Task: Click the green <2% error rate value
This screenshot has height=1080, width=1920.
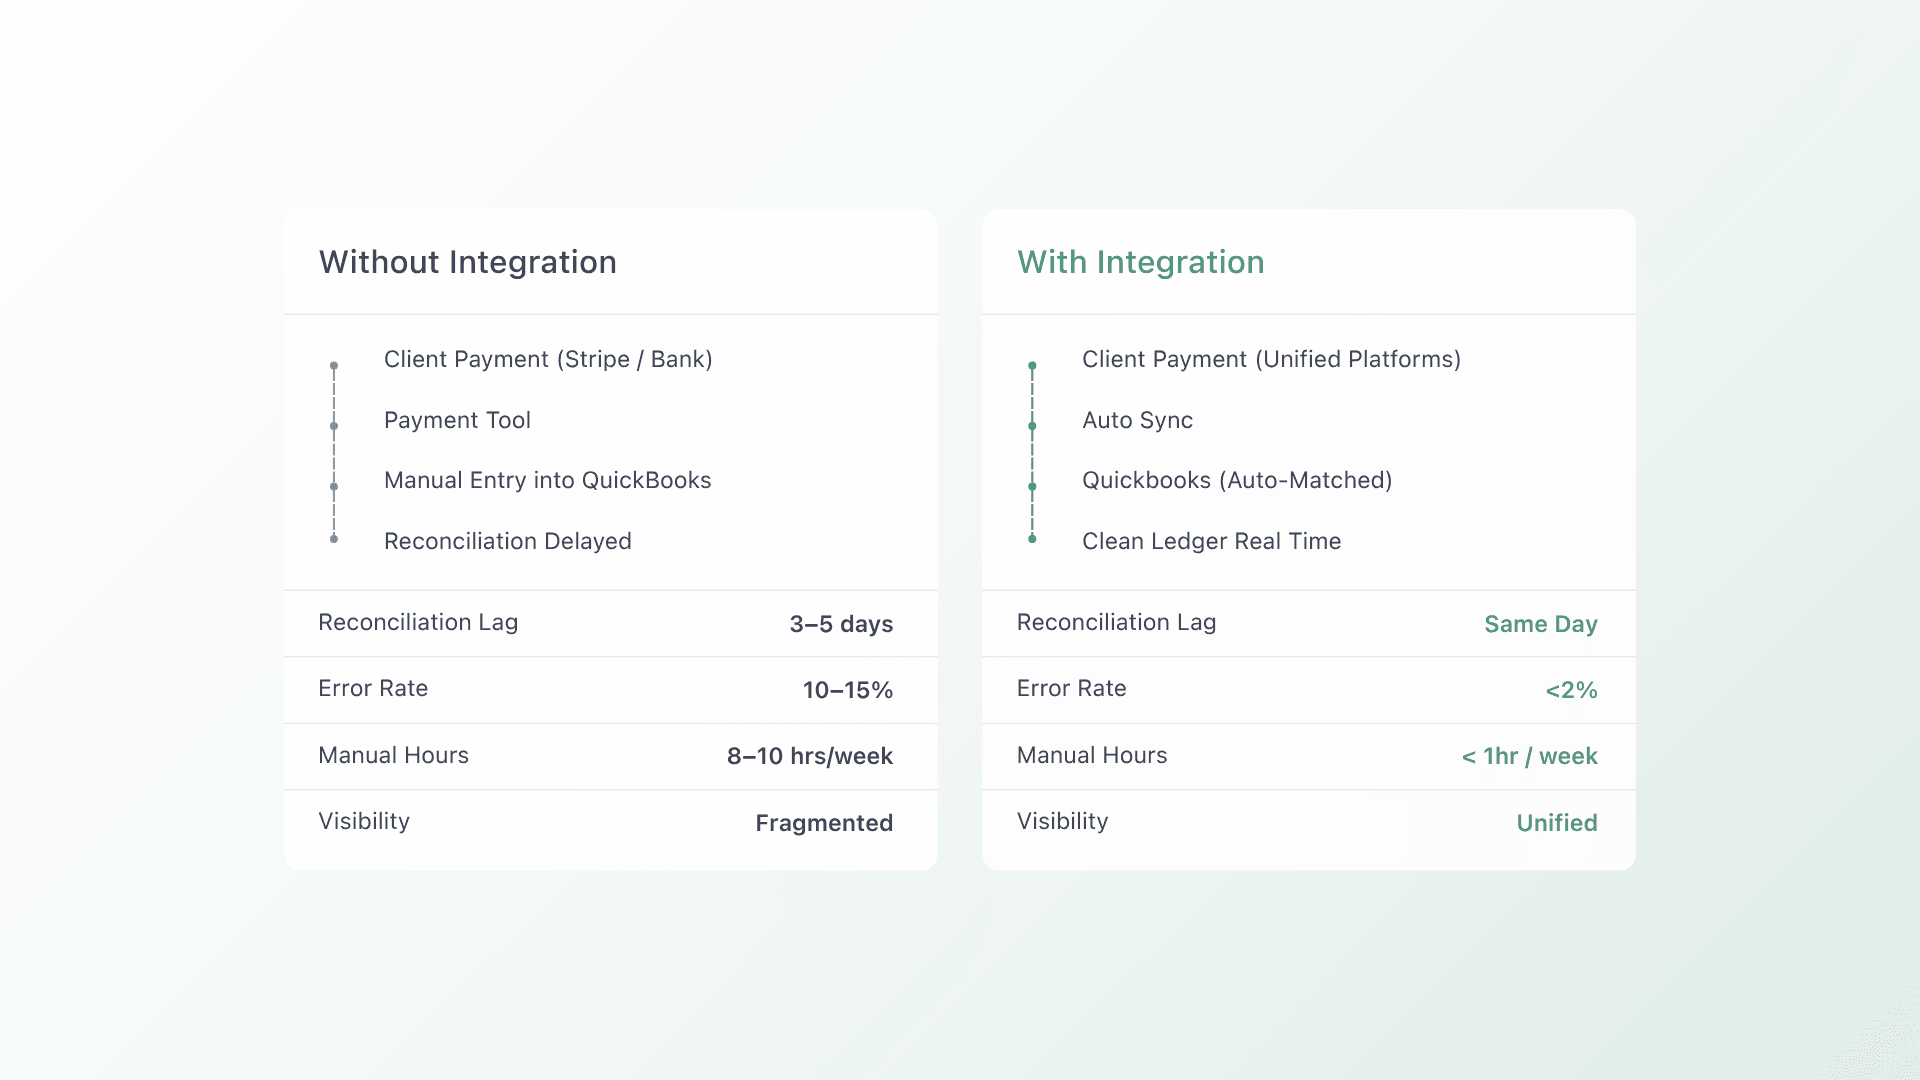Action: (x=1571, y=690)
